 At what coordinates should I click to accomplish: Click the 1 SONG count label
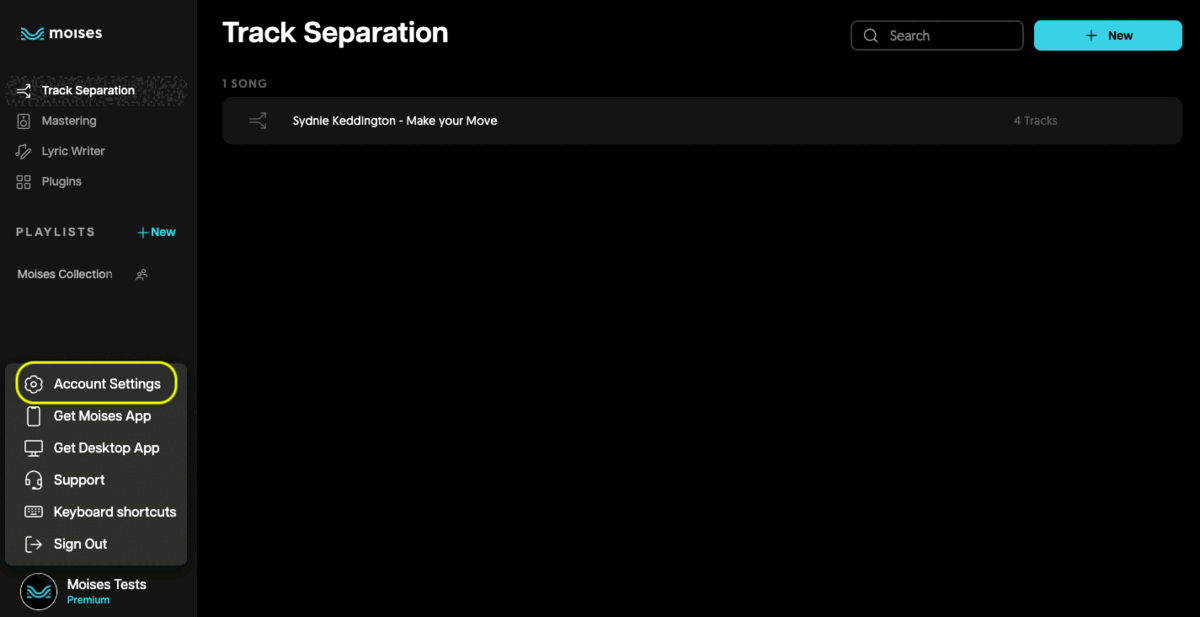(x=245, y=84)
